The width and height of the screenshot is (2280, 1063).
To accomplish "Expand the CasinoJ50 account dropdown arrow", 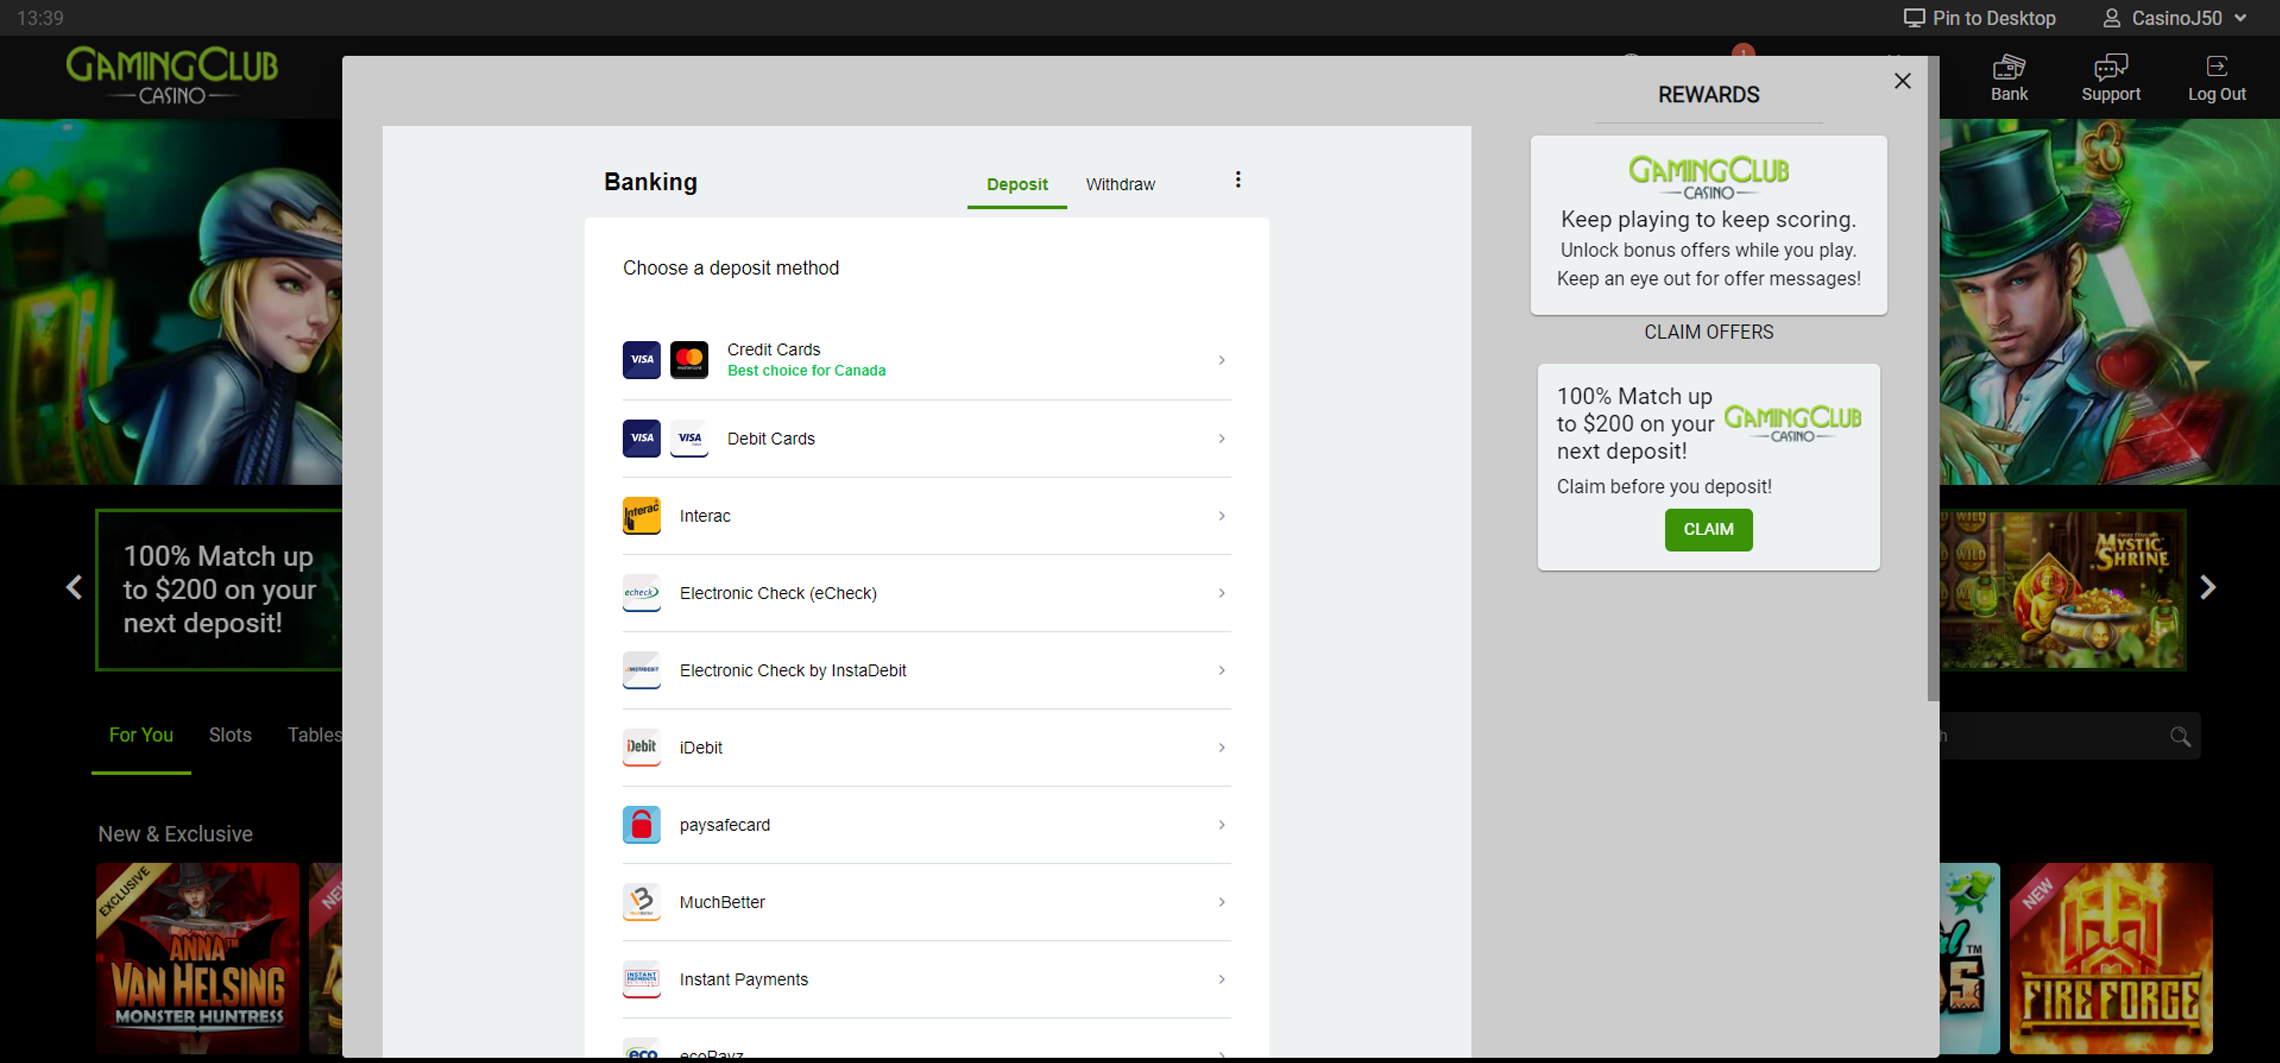I will [x=2241, y=18].
